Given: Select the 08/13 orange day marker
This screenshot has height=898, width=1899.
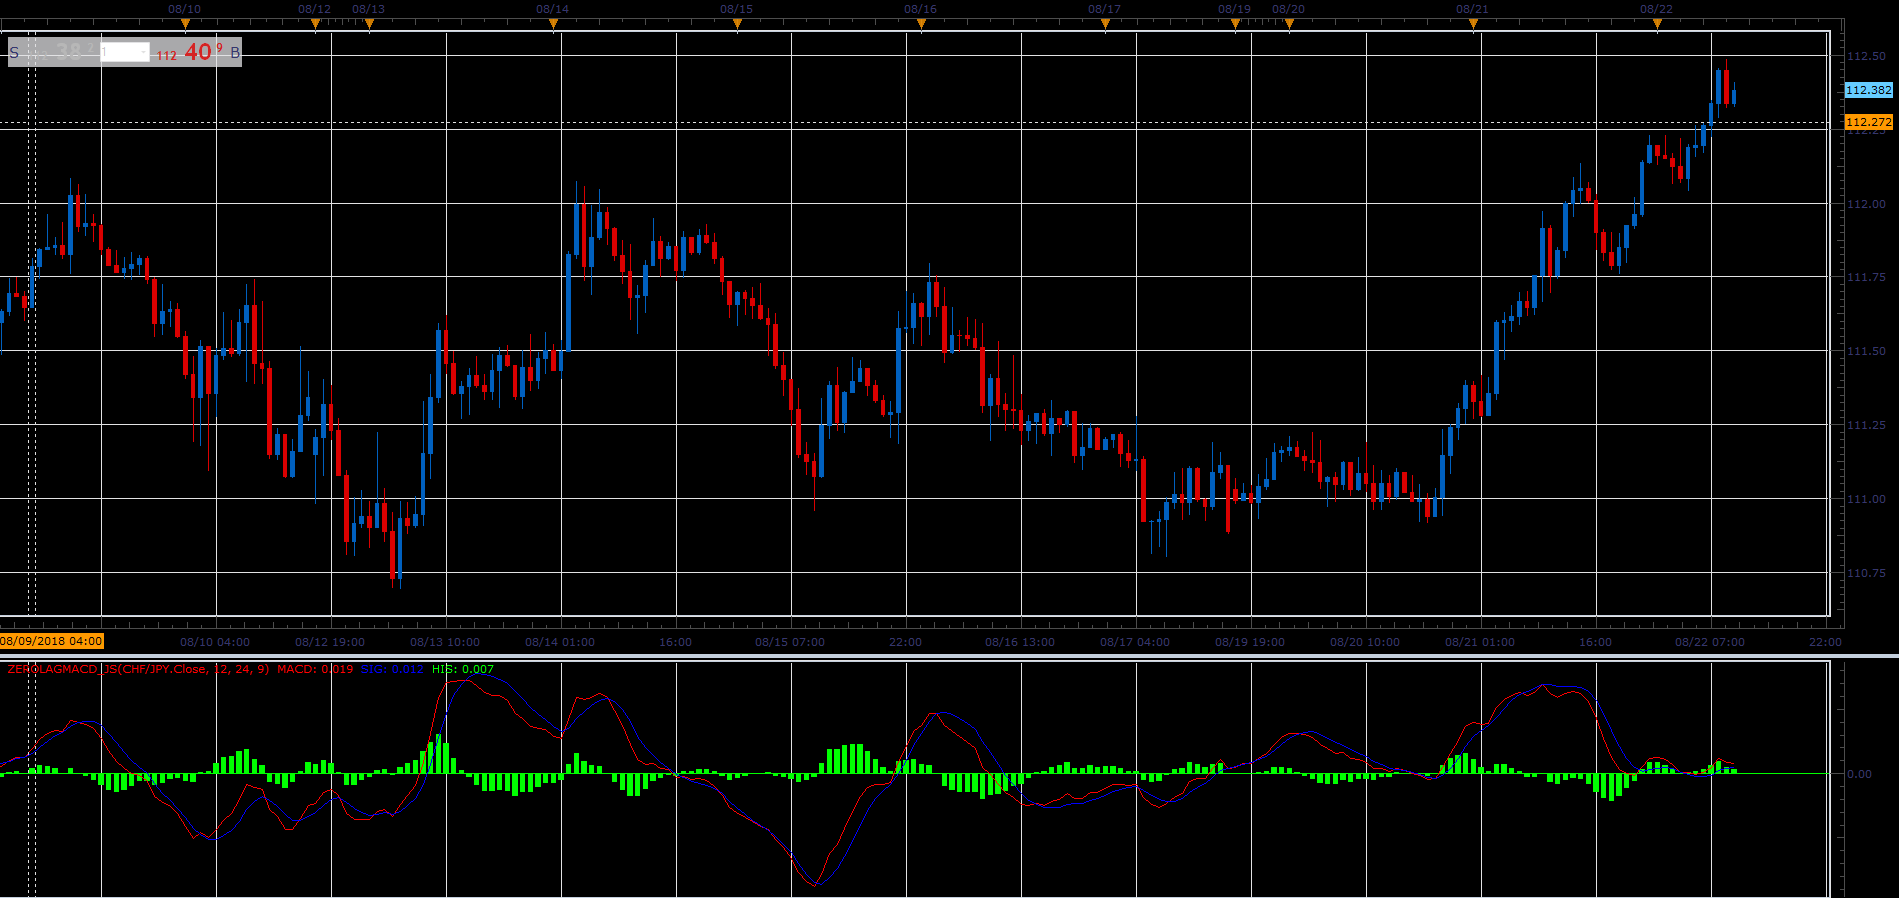Looking at the screenshot, I should click(x=369, y=24).
